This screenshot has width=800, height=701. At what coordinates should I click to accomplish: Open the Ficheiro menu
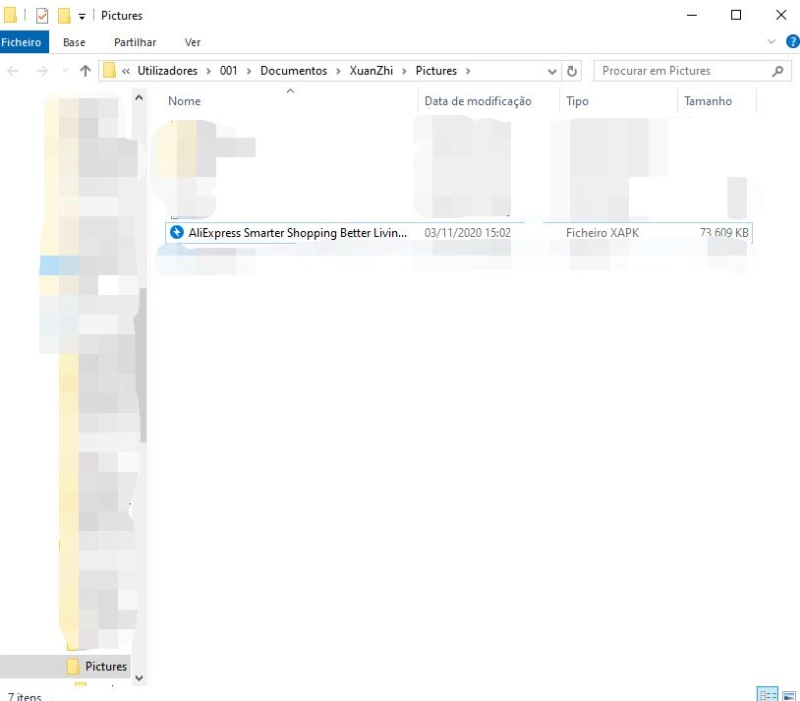pos(22,42)
